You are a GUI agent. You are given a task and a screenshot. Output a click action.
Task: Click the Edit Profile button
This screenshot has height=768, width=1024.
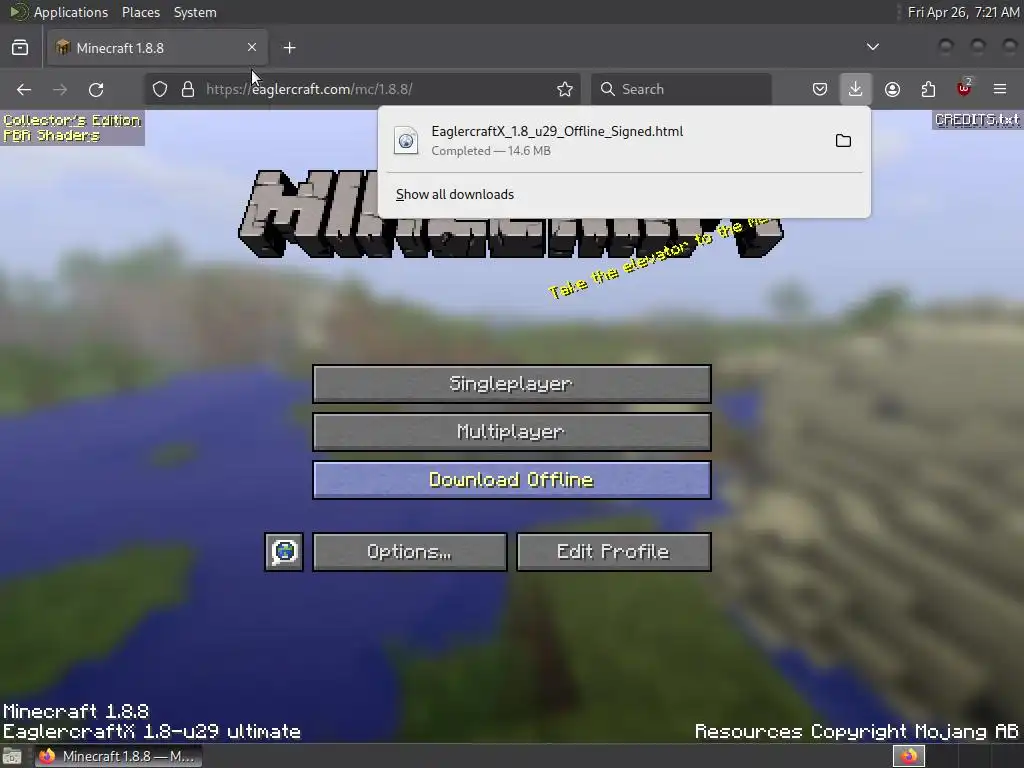pos(613,552)
